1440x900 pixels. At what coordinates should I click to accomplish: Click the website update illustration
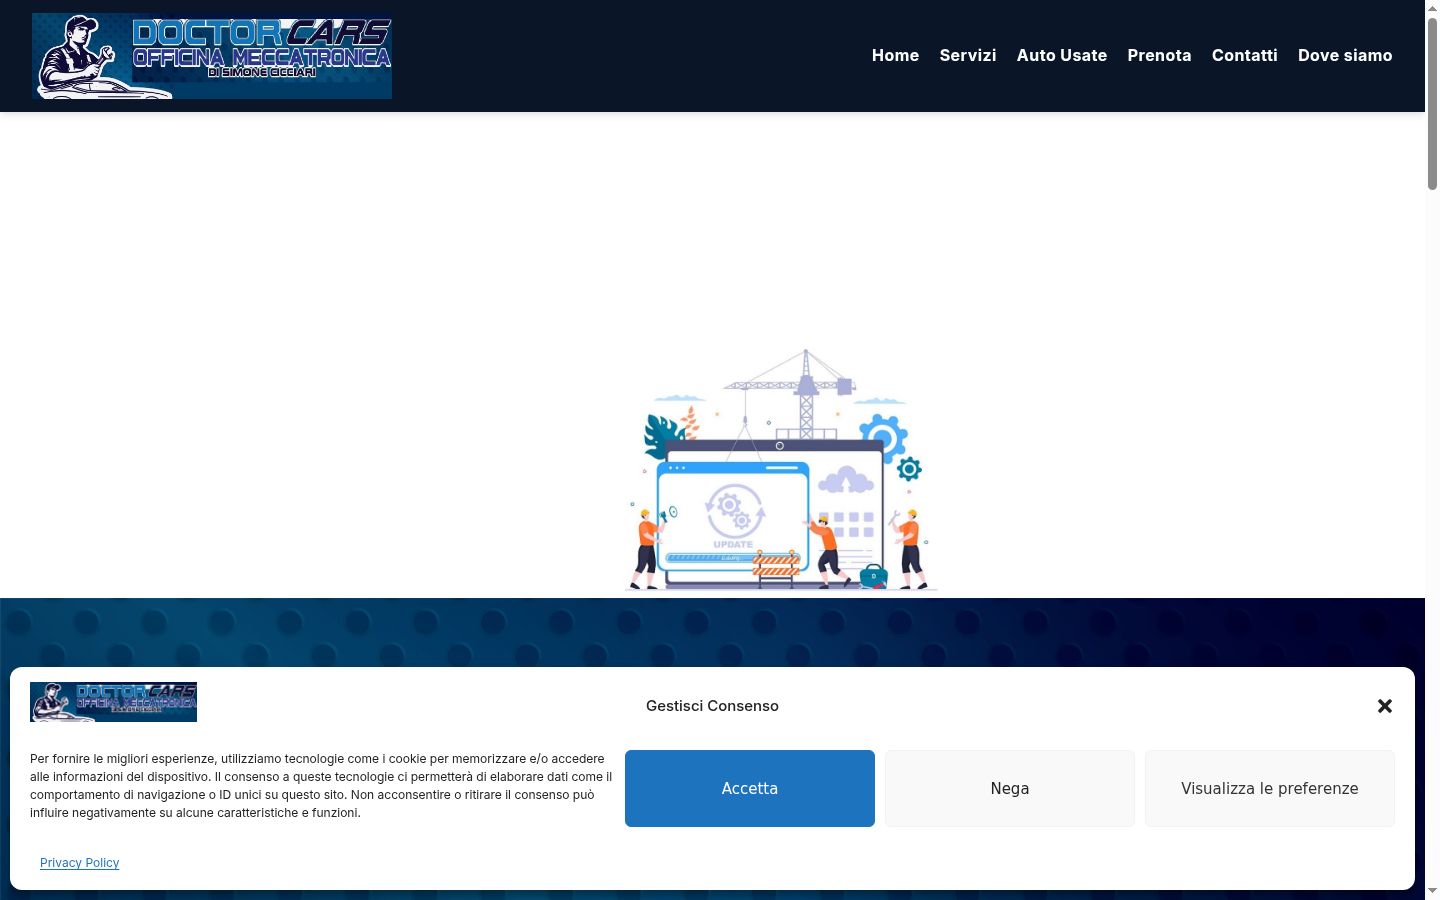[781, 470]
